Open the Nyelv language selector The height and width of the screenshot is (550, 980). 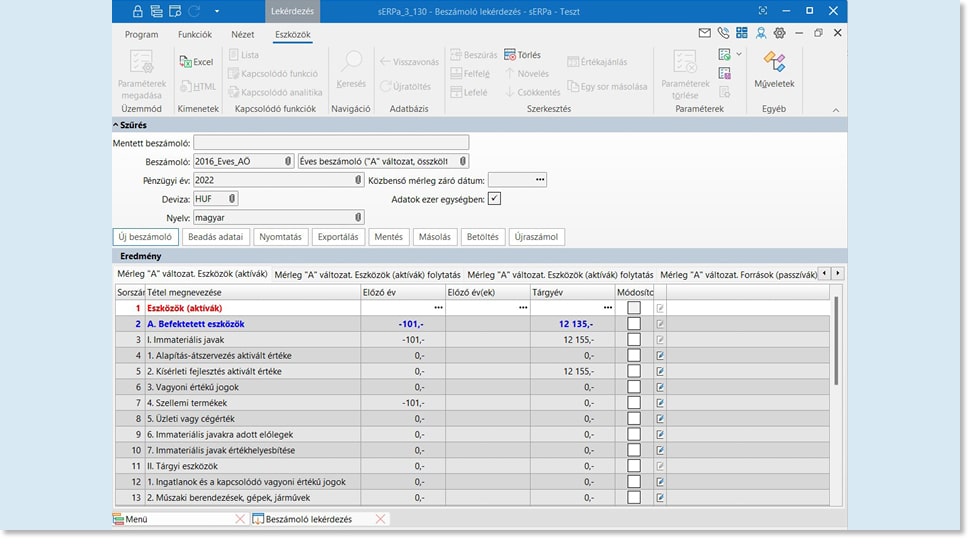pos(357,217)
